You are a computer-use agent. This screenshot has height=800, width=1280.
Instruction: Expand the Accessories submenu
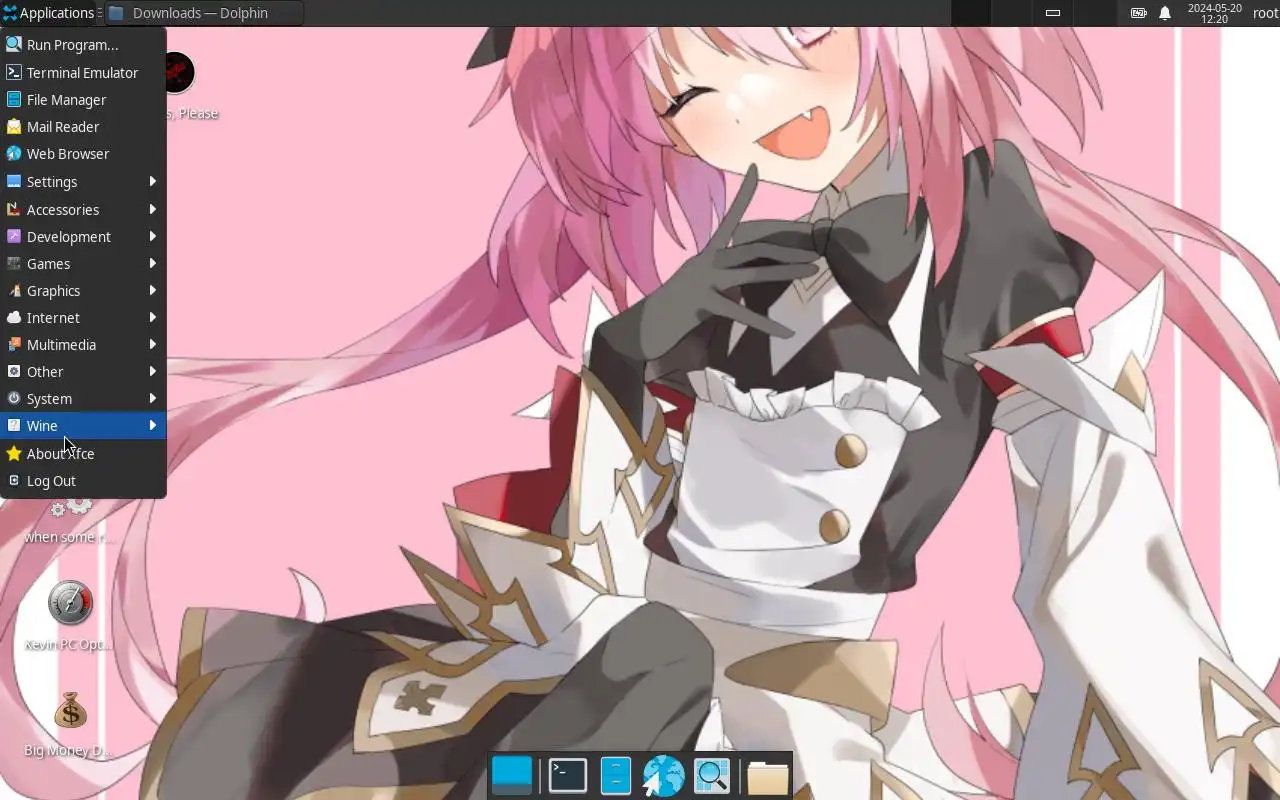pos(83,210)
